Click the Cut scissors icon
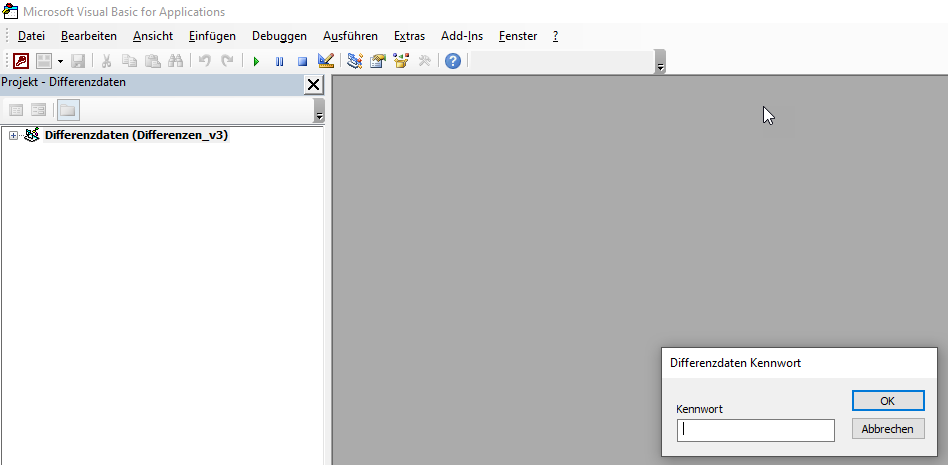Viewport: 948px width, 465px height. coord(106,61)
